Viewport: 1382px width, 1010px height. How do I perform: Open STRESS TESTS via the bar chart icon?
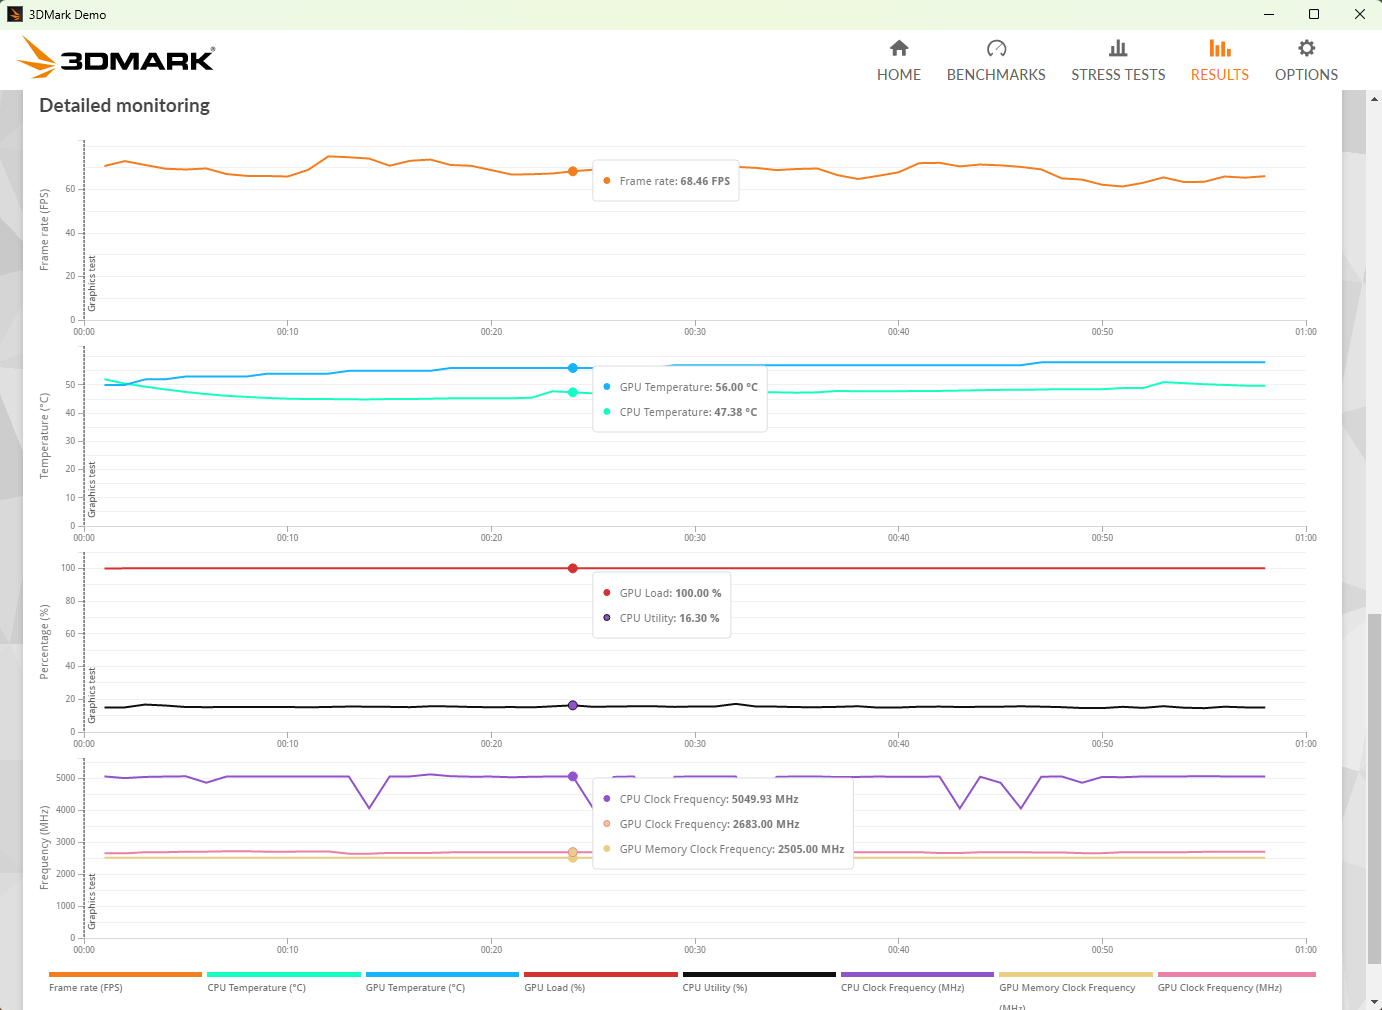click(1118, 48)
